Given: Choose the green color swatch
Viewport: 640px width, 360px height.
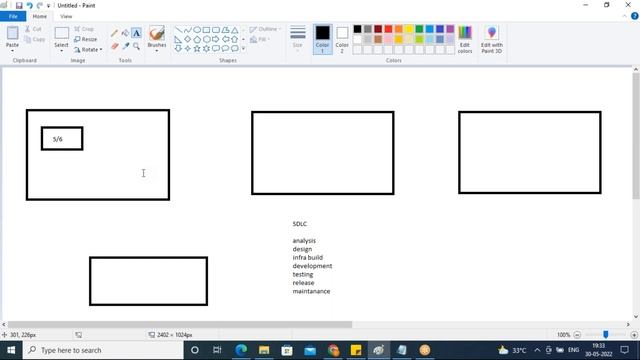Looking at the screenshot, I should tap(419, 29).
